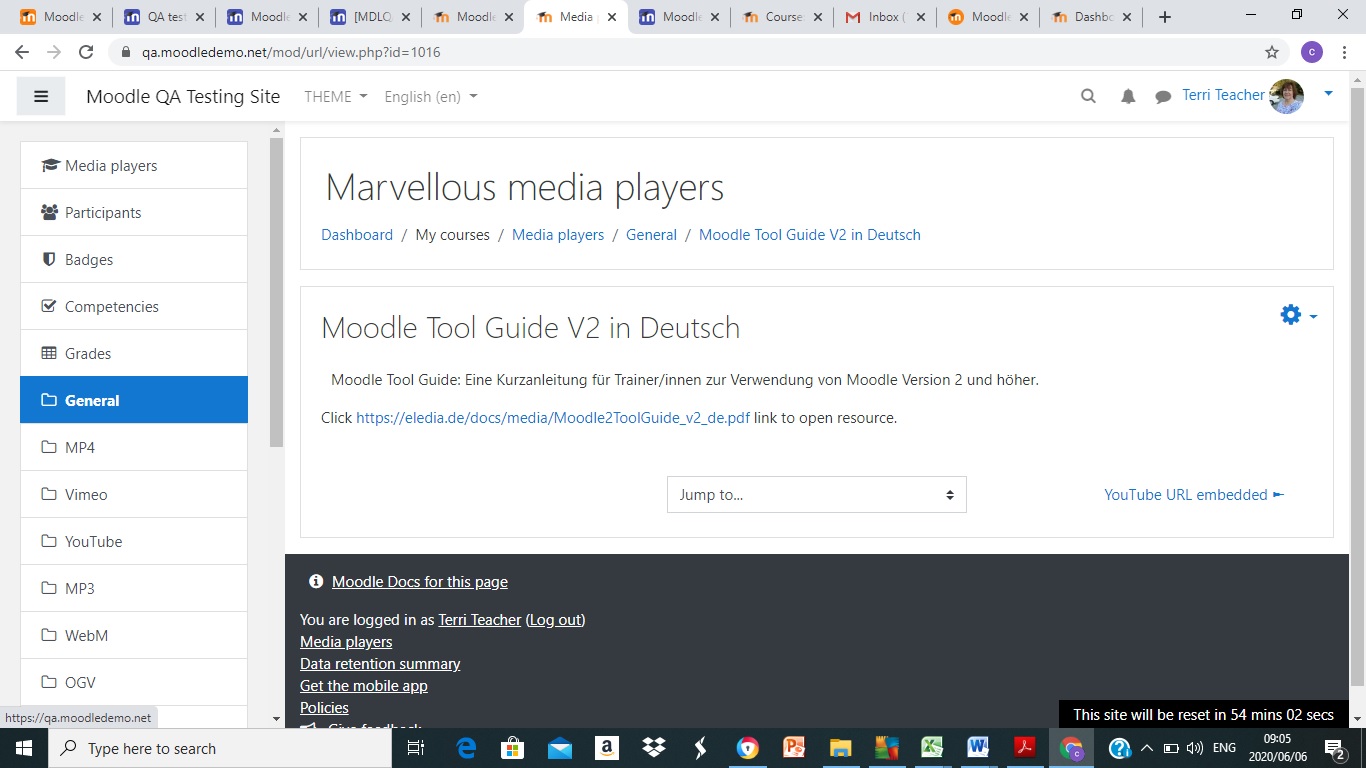The width and height of the screenshot is (1366, 768).
Task: Open the OGV section in sidebar
Action: point(134,682)
